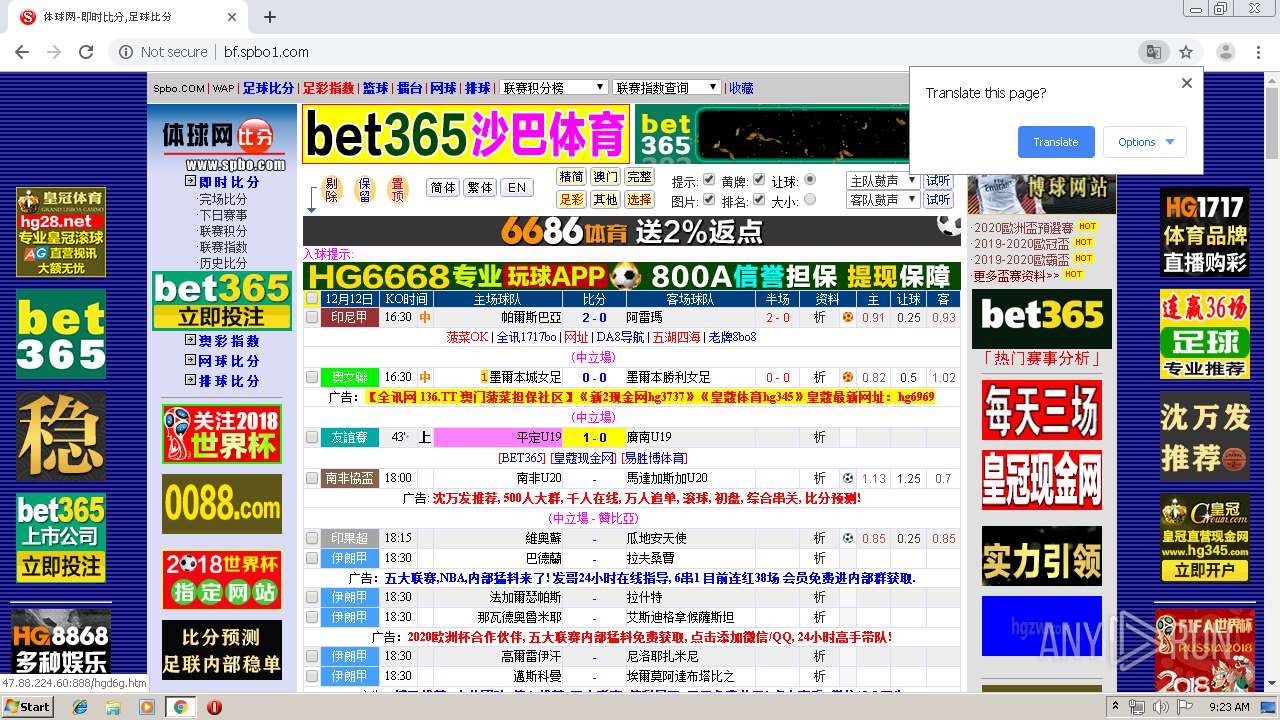The width and height of the screenshot is (1280, 720).
Task: Click 试听 next to 主队鼓声
Action: pos(938,181)
